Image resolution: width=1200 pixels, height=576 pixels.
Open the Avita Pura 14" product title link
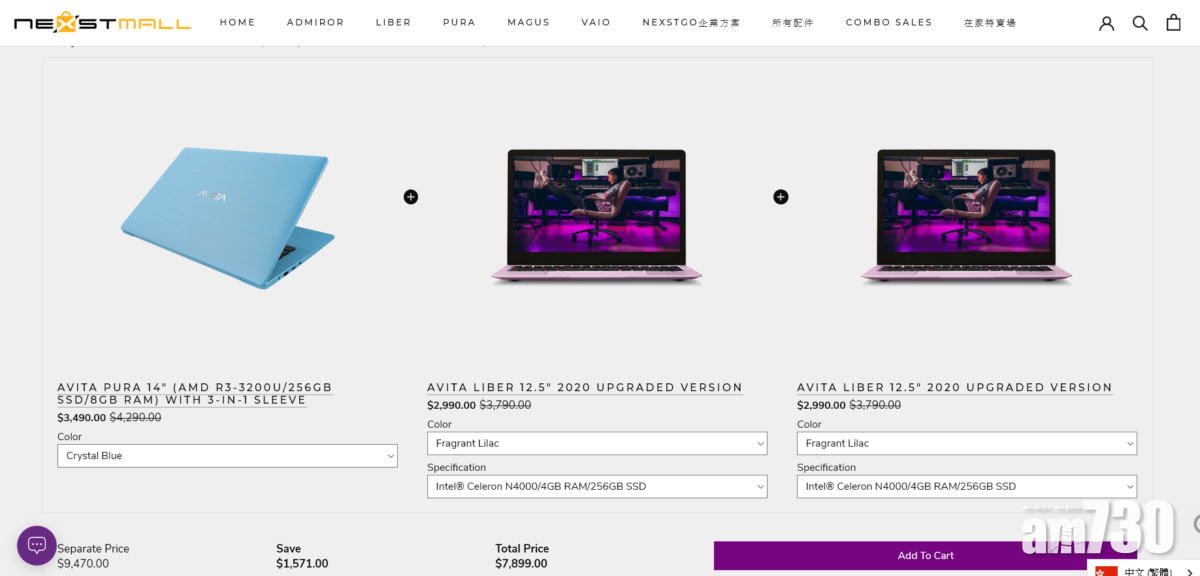(x=195, y=394)
